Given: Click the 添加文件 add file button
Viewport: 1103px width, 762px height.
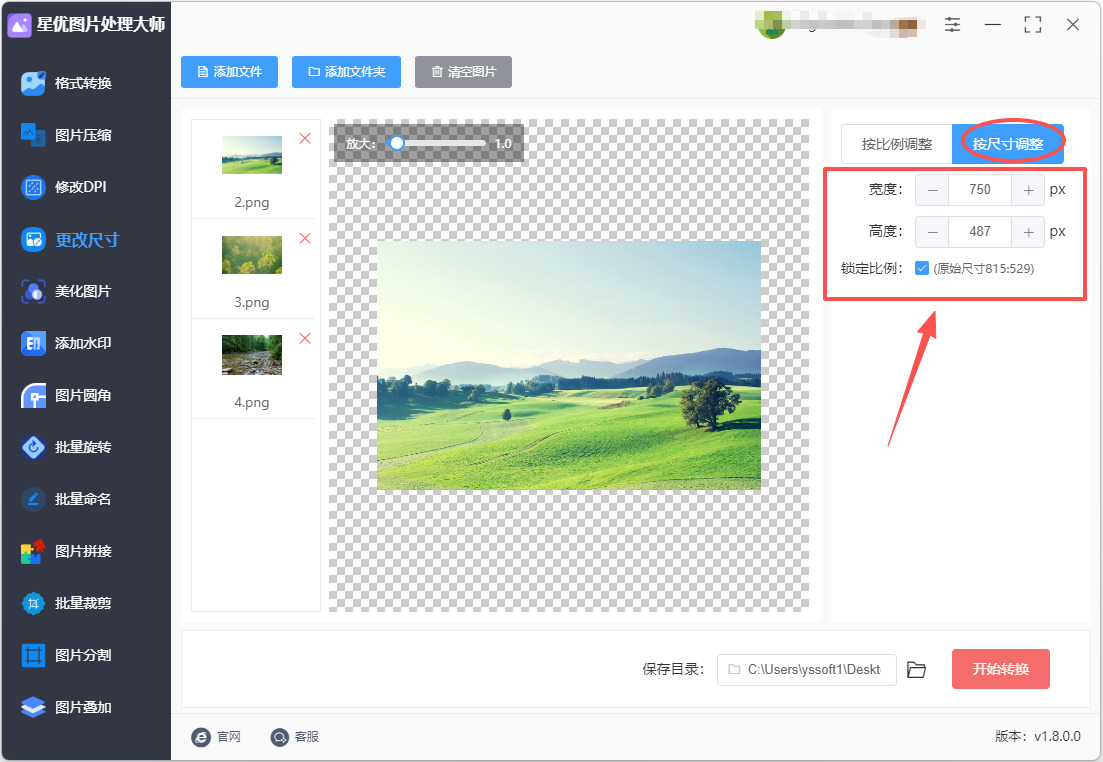Looking at the screenshot, I should click(x=229, y=72).
